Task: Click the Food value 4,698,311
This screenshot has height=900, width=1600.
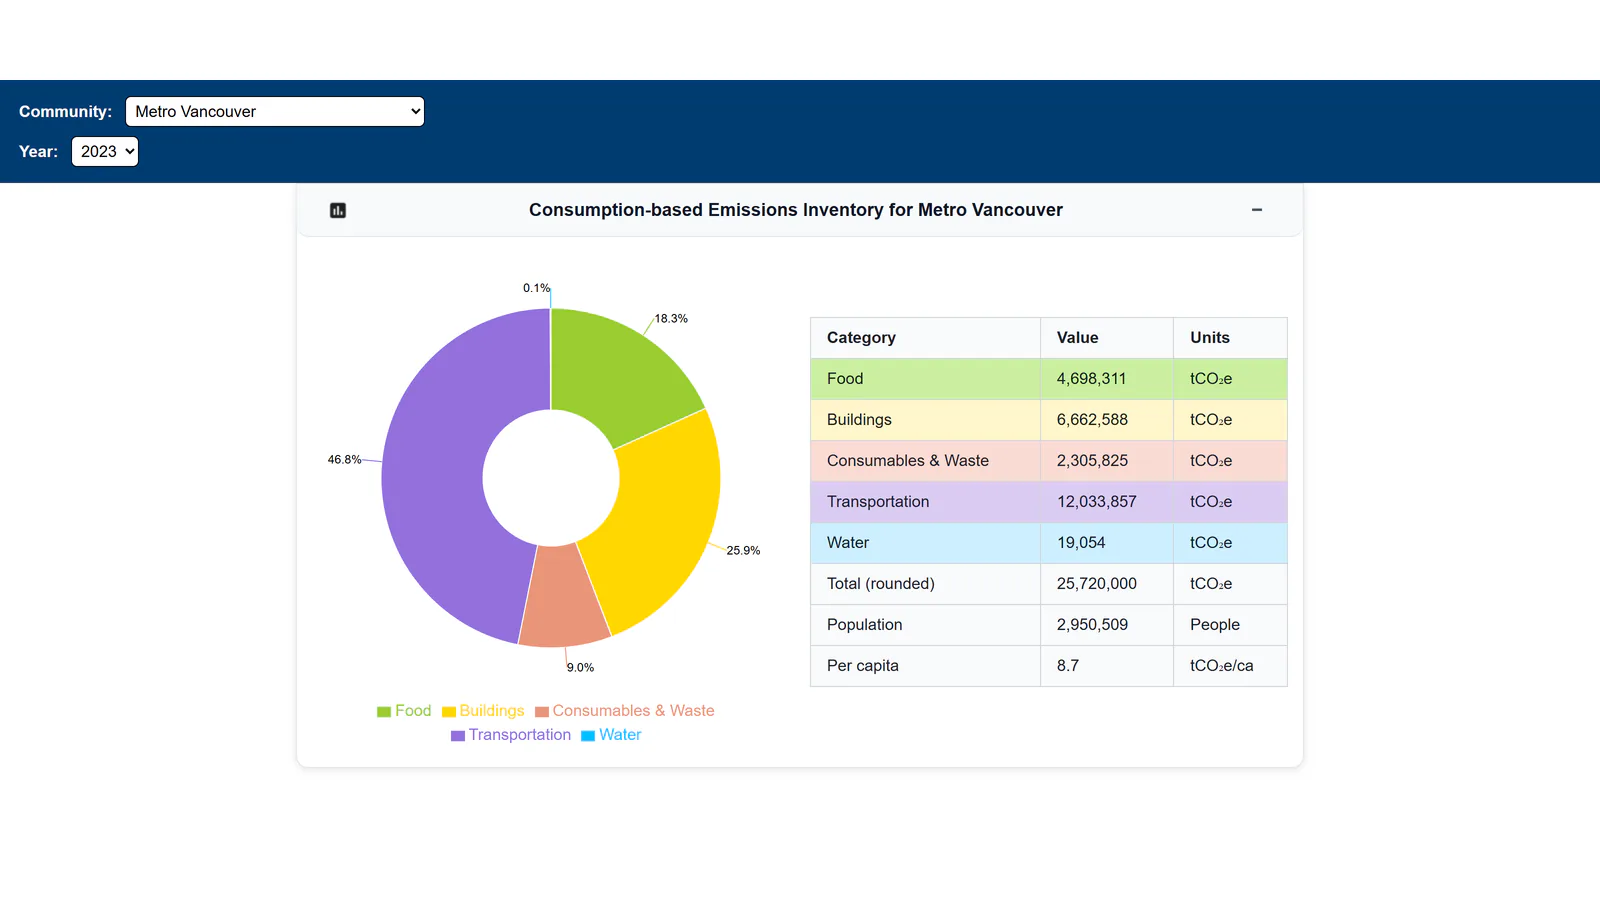Action: [1107, 379]
